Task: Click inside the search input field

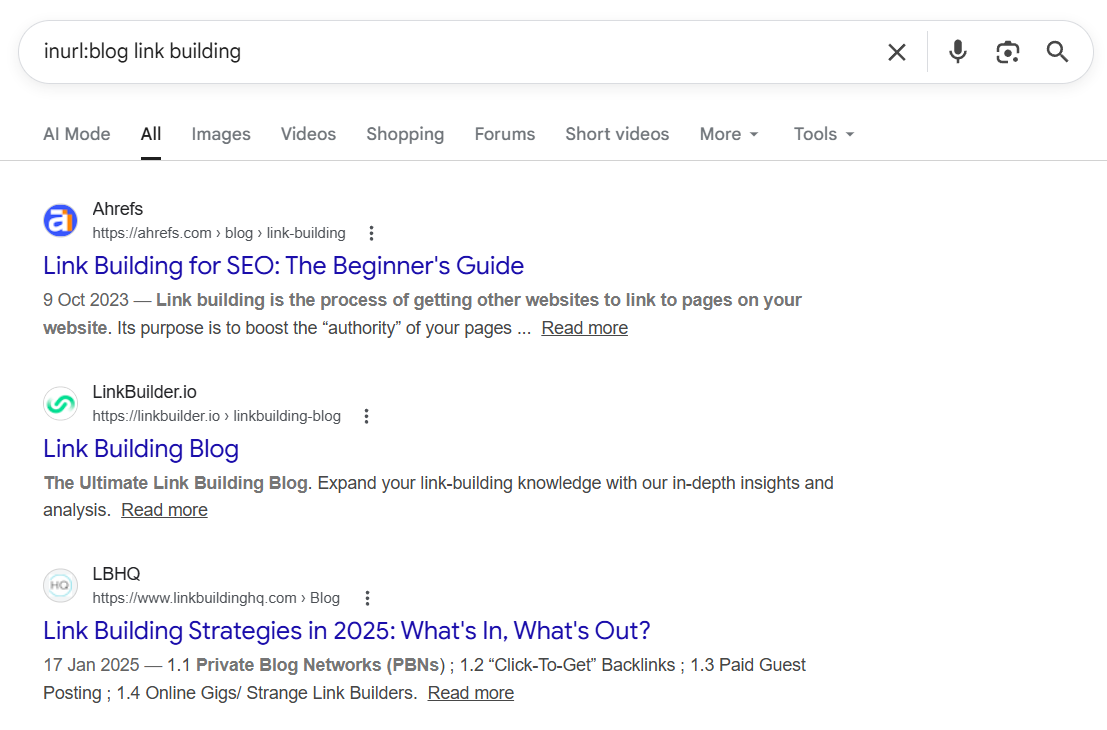Action: point(400,51)
